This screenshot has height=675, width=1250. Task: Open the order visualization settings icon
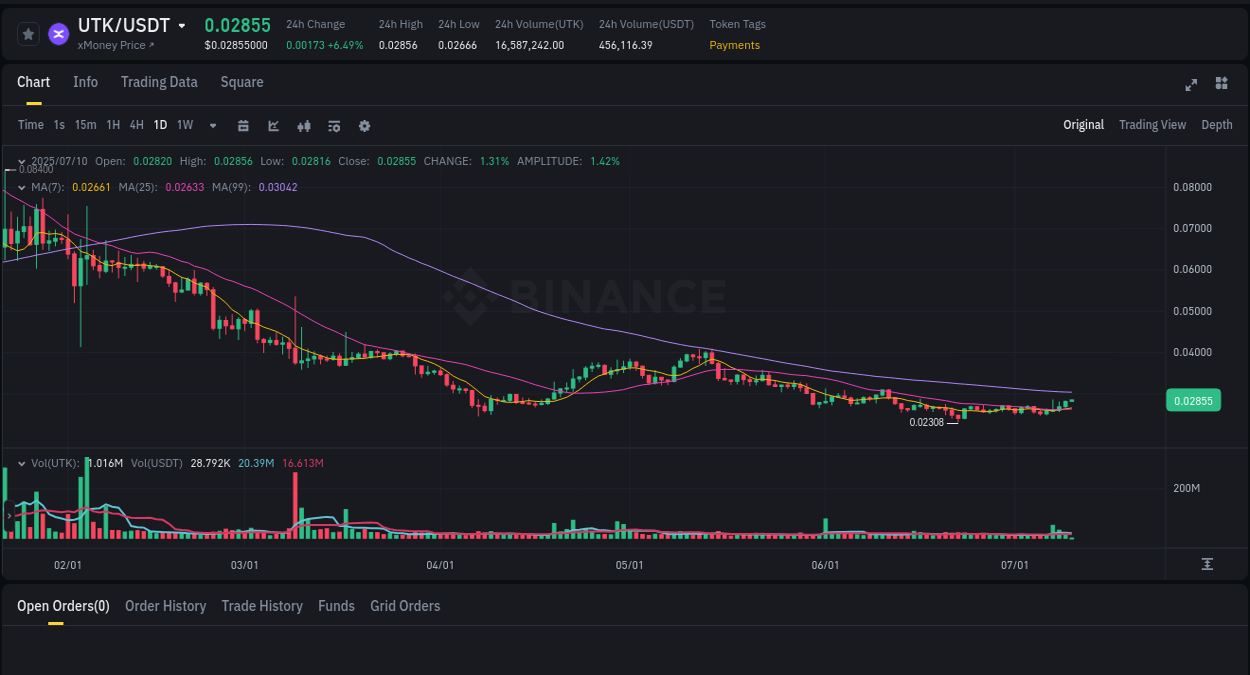tap(333, 125)
